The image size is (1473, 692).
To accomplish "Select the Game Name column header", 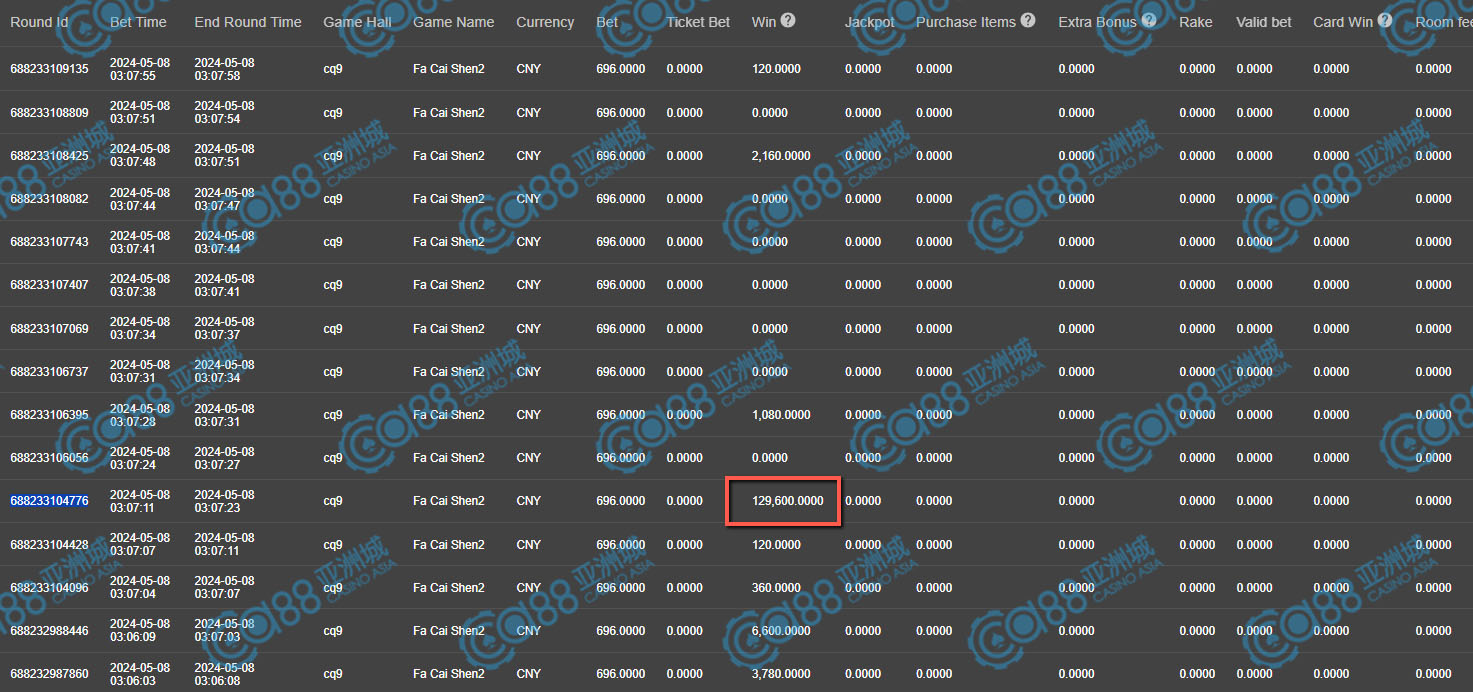I will 453,22.
